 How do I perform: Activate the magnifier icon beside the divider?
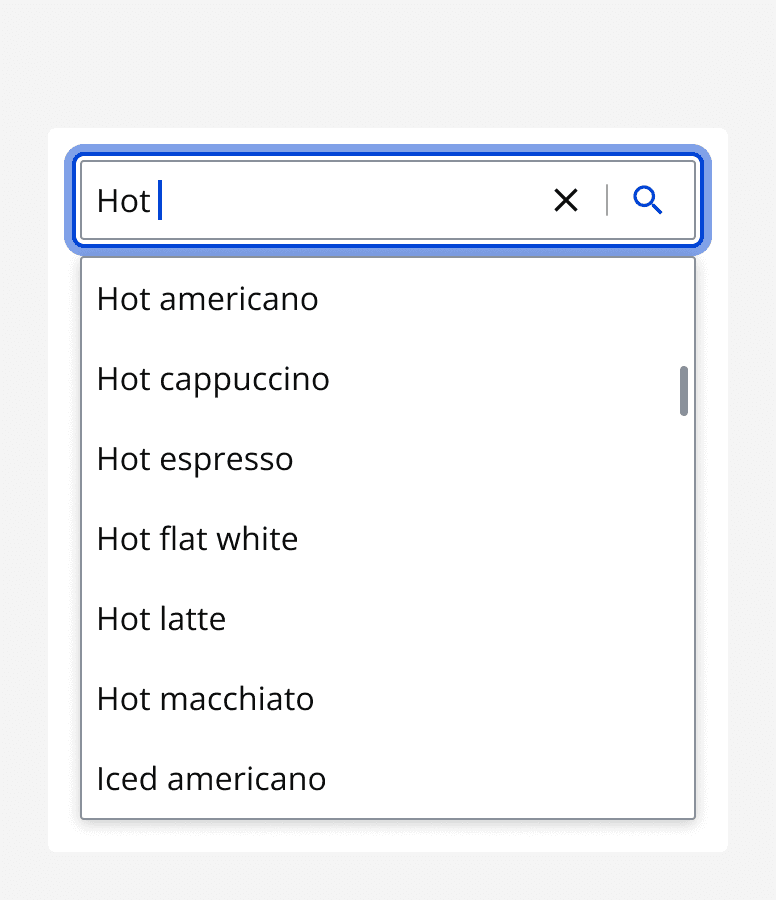pyautogui.click(x=648, y=200)
